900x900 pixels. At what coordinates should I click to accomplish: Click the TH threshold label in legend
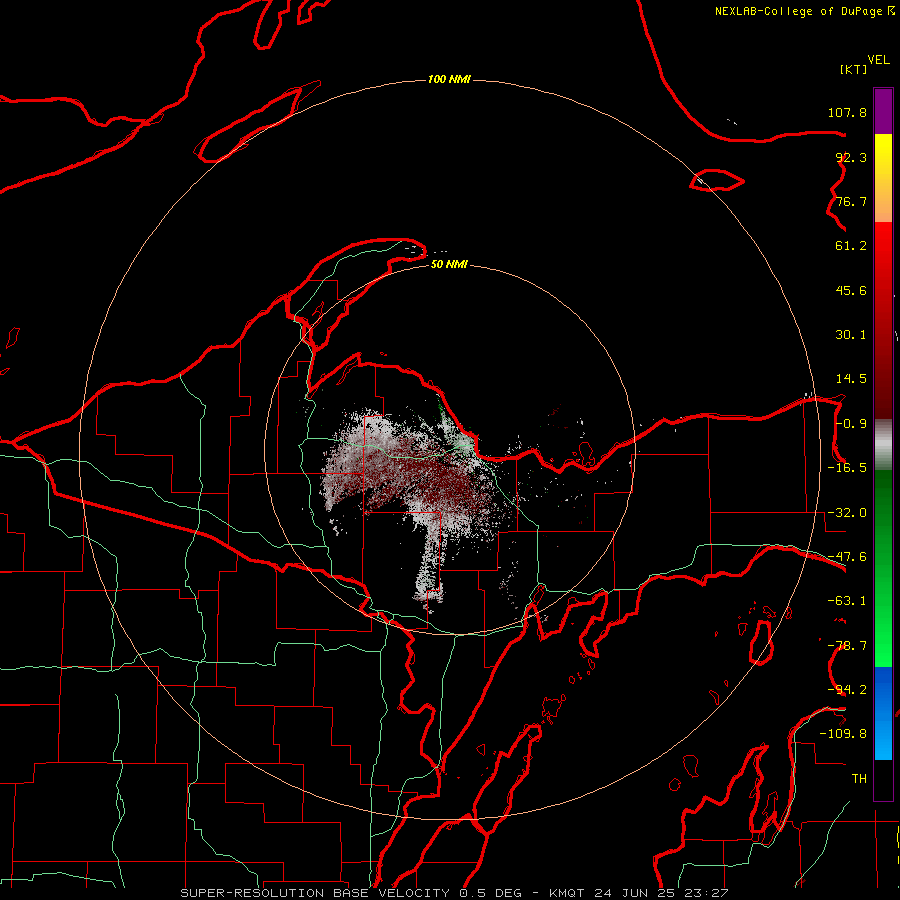coord(859,779)
